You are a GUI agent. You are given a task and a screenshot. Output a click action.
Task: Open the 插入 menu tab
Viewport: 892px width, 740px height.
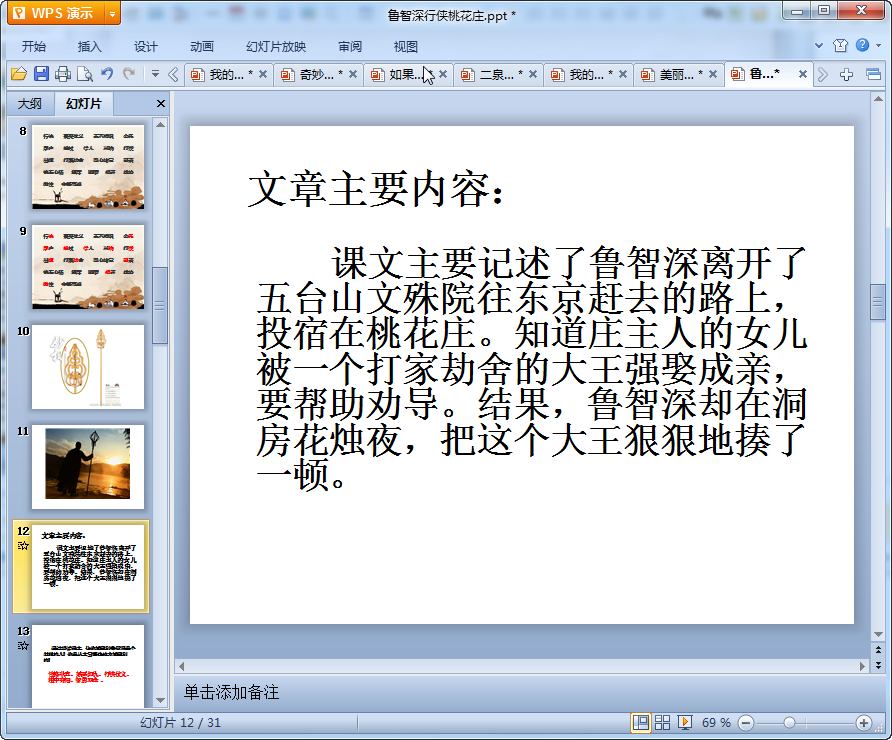(89, 47)
